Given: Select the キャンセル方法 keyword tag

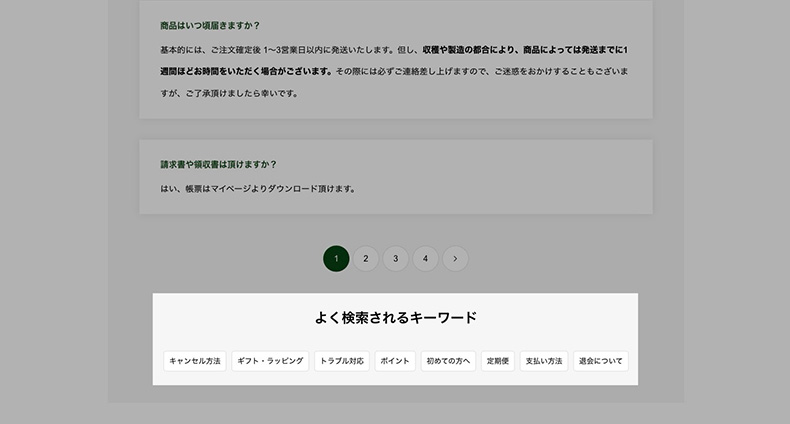Looking at the screenshot, I should point(194,361).
